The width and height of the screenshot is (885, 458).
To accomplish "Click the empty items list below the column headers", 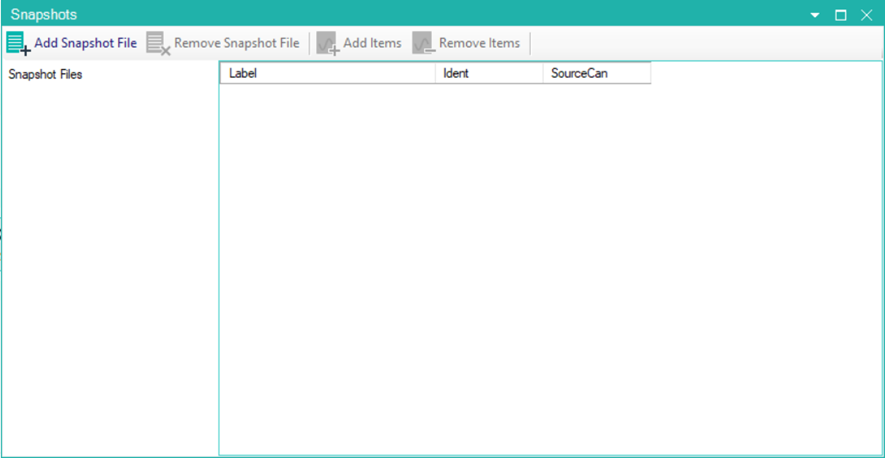I will (548, 270).
